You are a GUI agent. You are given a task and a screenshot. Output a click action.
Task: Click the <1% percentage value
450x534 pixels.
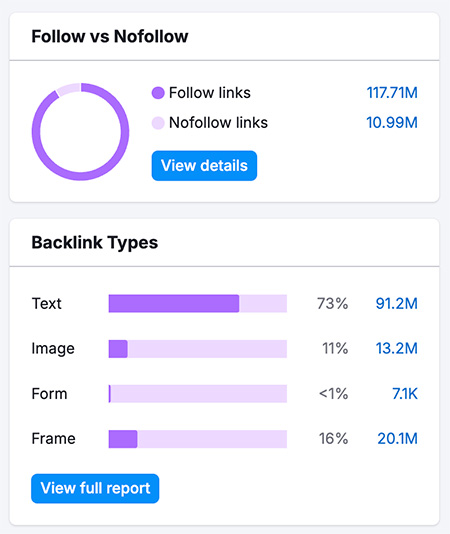coord(333,394)
